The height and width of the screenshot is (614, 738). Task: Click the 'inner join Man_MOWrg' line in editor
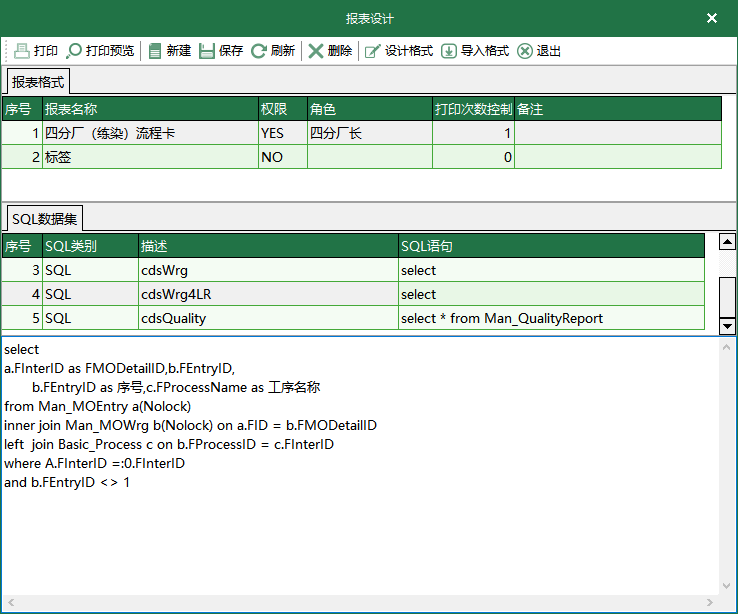coord(191,425)
